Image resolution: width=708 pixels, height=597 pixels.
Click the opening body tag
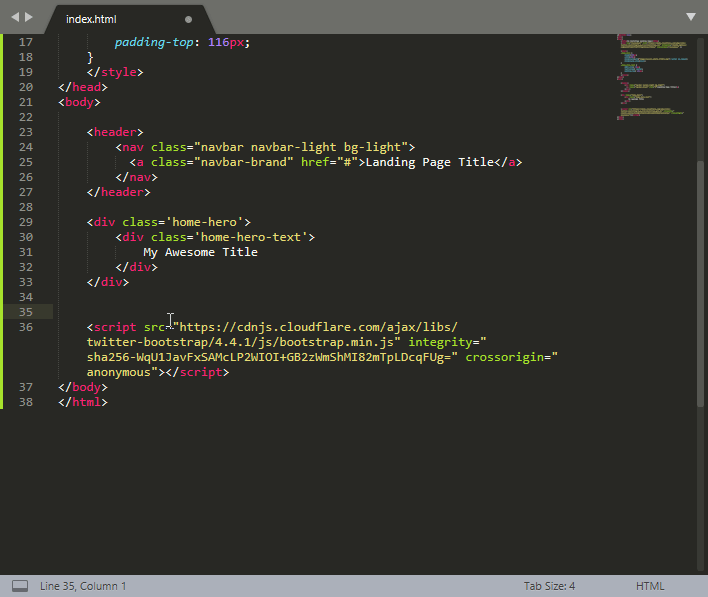click(x=79, y=102)
